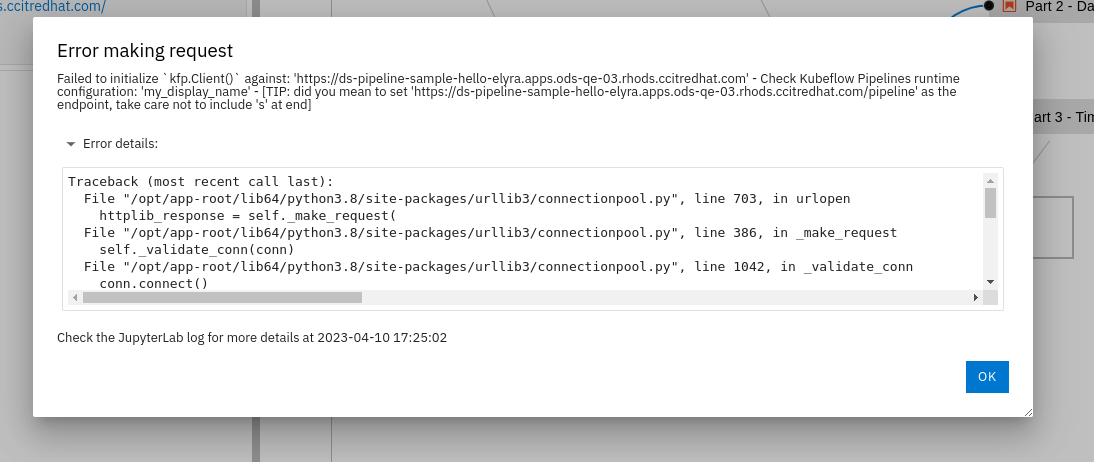Image resolution: width=1094 pixels, height=462 pixels.
Task: Click the horizontal scroll-left arrow
Action: pyautogui.click(x=74, y=298)
